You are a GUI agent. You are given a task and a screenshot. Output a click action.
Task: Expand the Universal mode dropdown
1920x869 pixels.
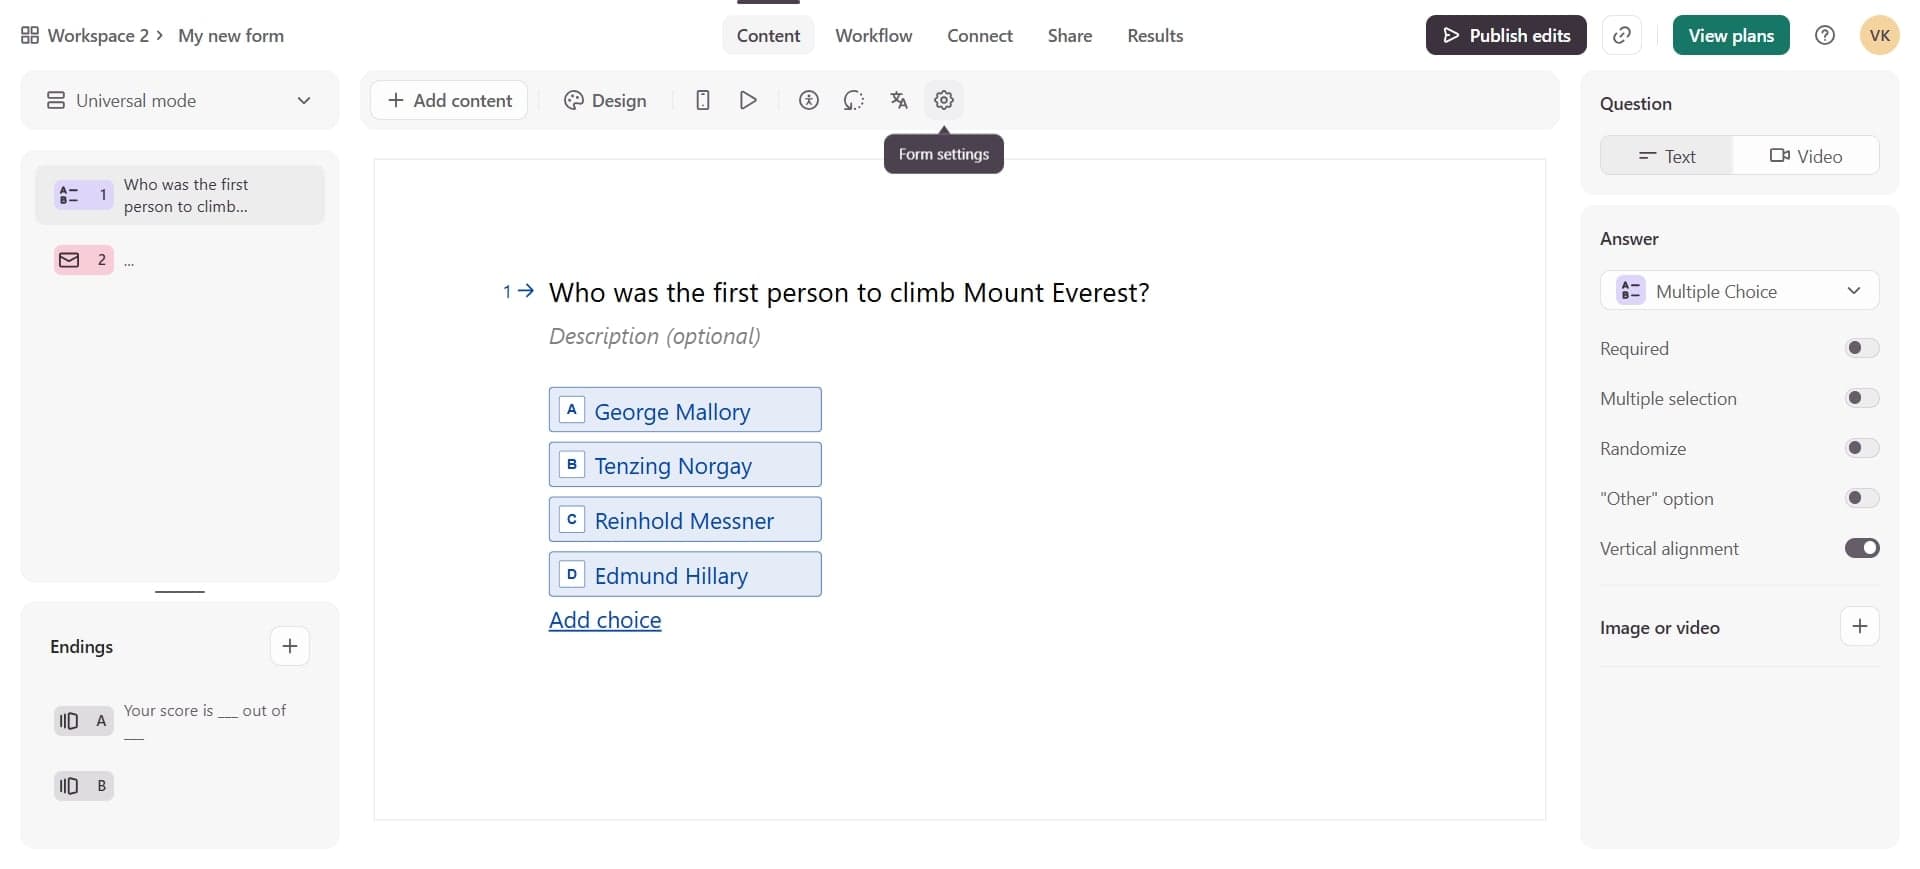(x=180, y=101)
